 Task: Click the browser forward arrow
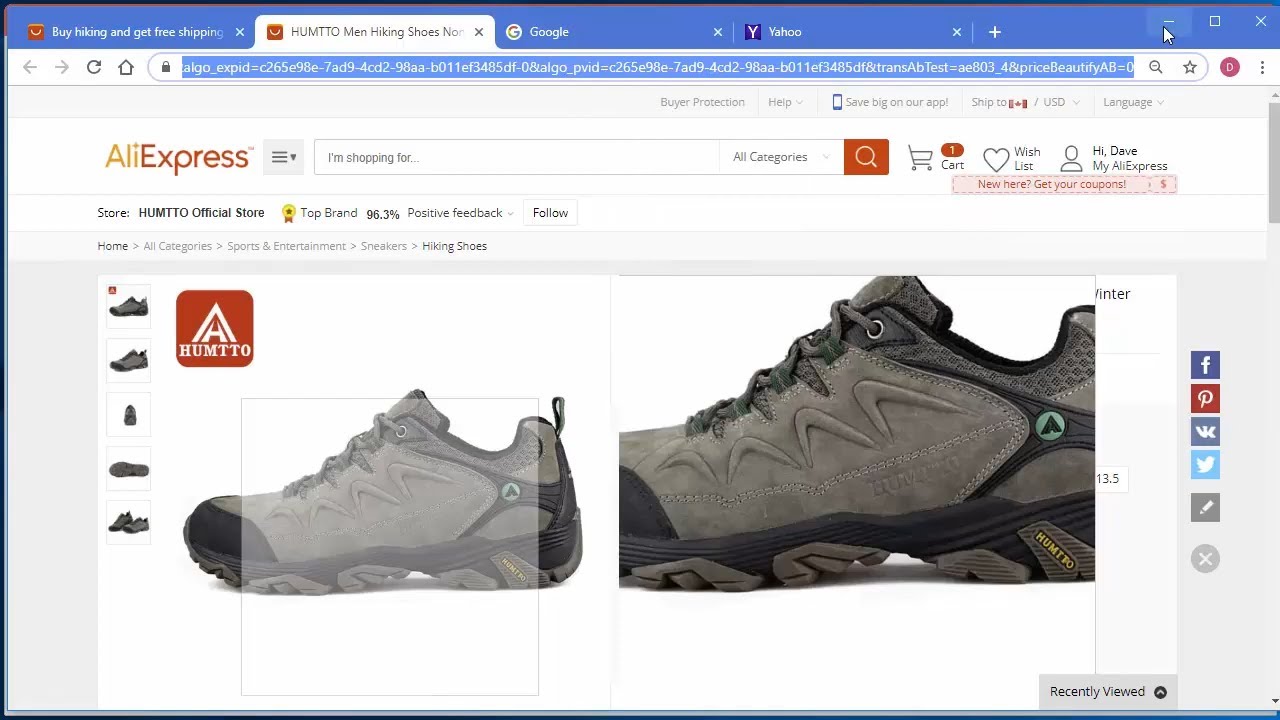(62, 67)
